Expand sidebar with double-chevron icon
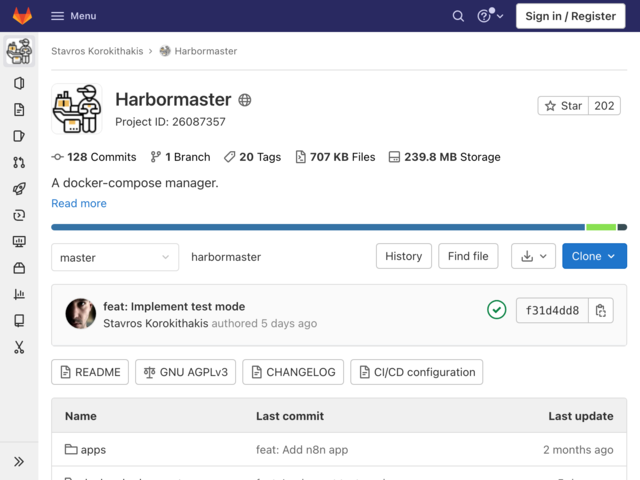Viewport: 640px width, 480px height. point(19,462)
